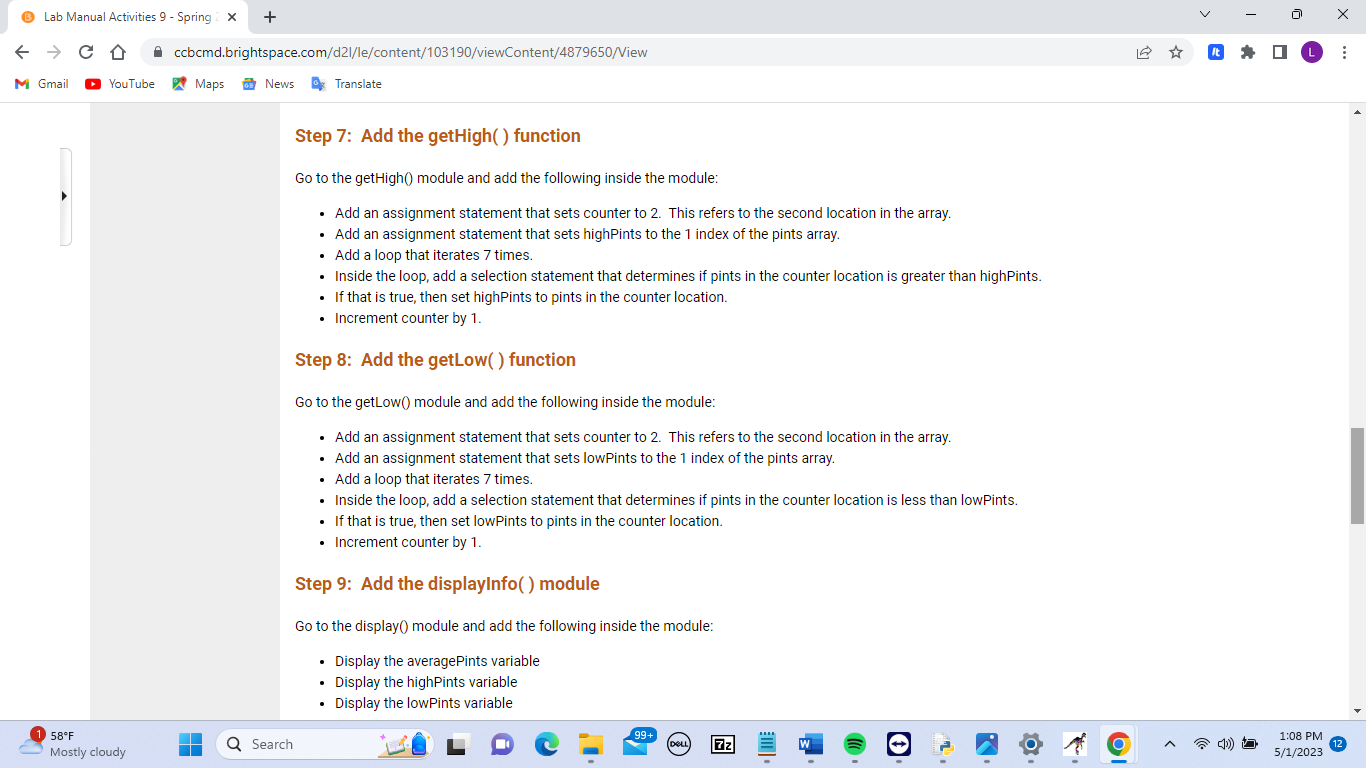Click the Chrome extensions puzzle icon

coord(1248,51)
